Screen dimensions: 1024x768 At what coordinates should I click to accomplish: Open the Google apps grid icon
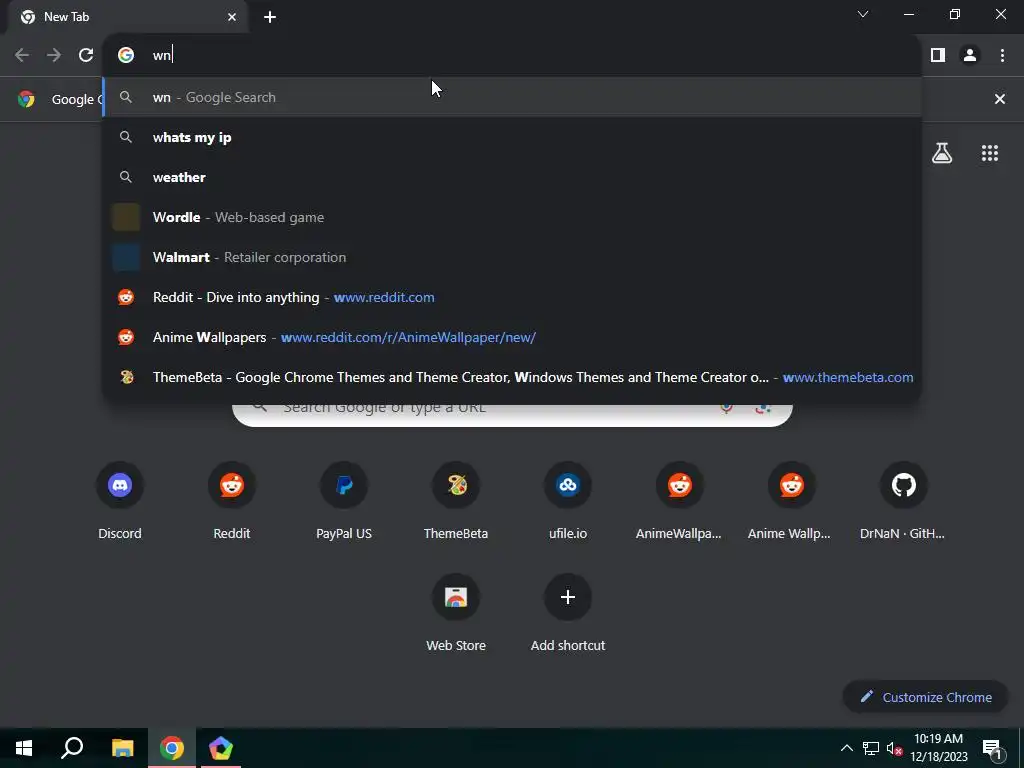[x=989, y=153]
